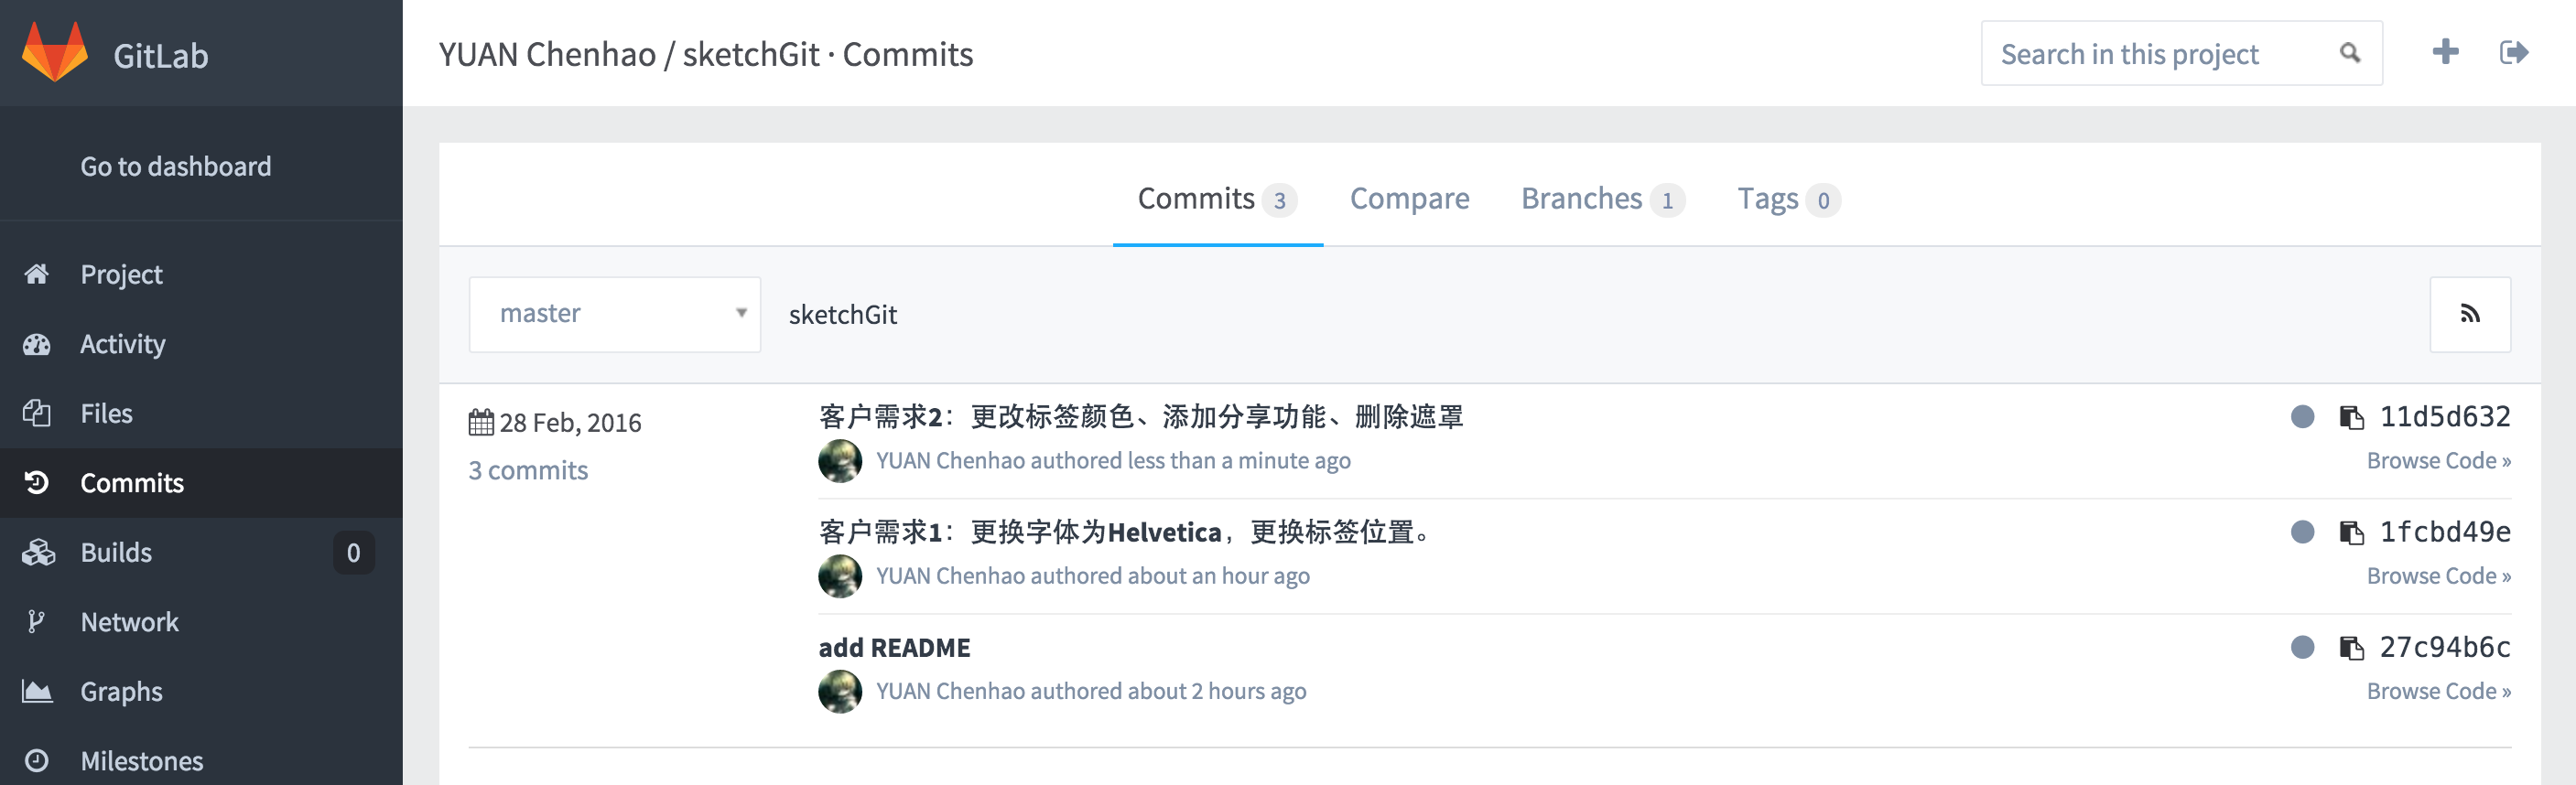This screenshot has height=785, width=2576.
Task: Copy commit hash 27c94b6c via clipboard icon
Action: pyautogui.click(x=2352, y=648)
